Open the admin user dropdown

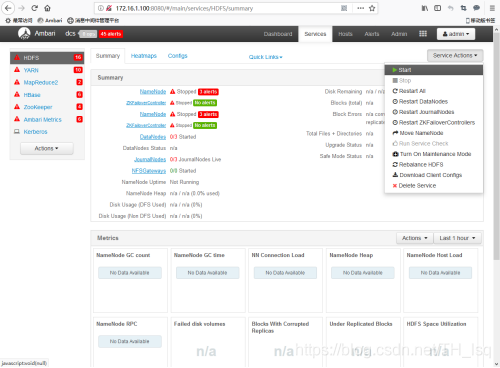[x=456, y=34]
